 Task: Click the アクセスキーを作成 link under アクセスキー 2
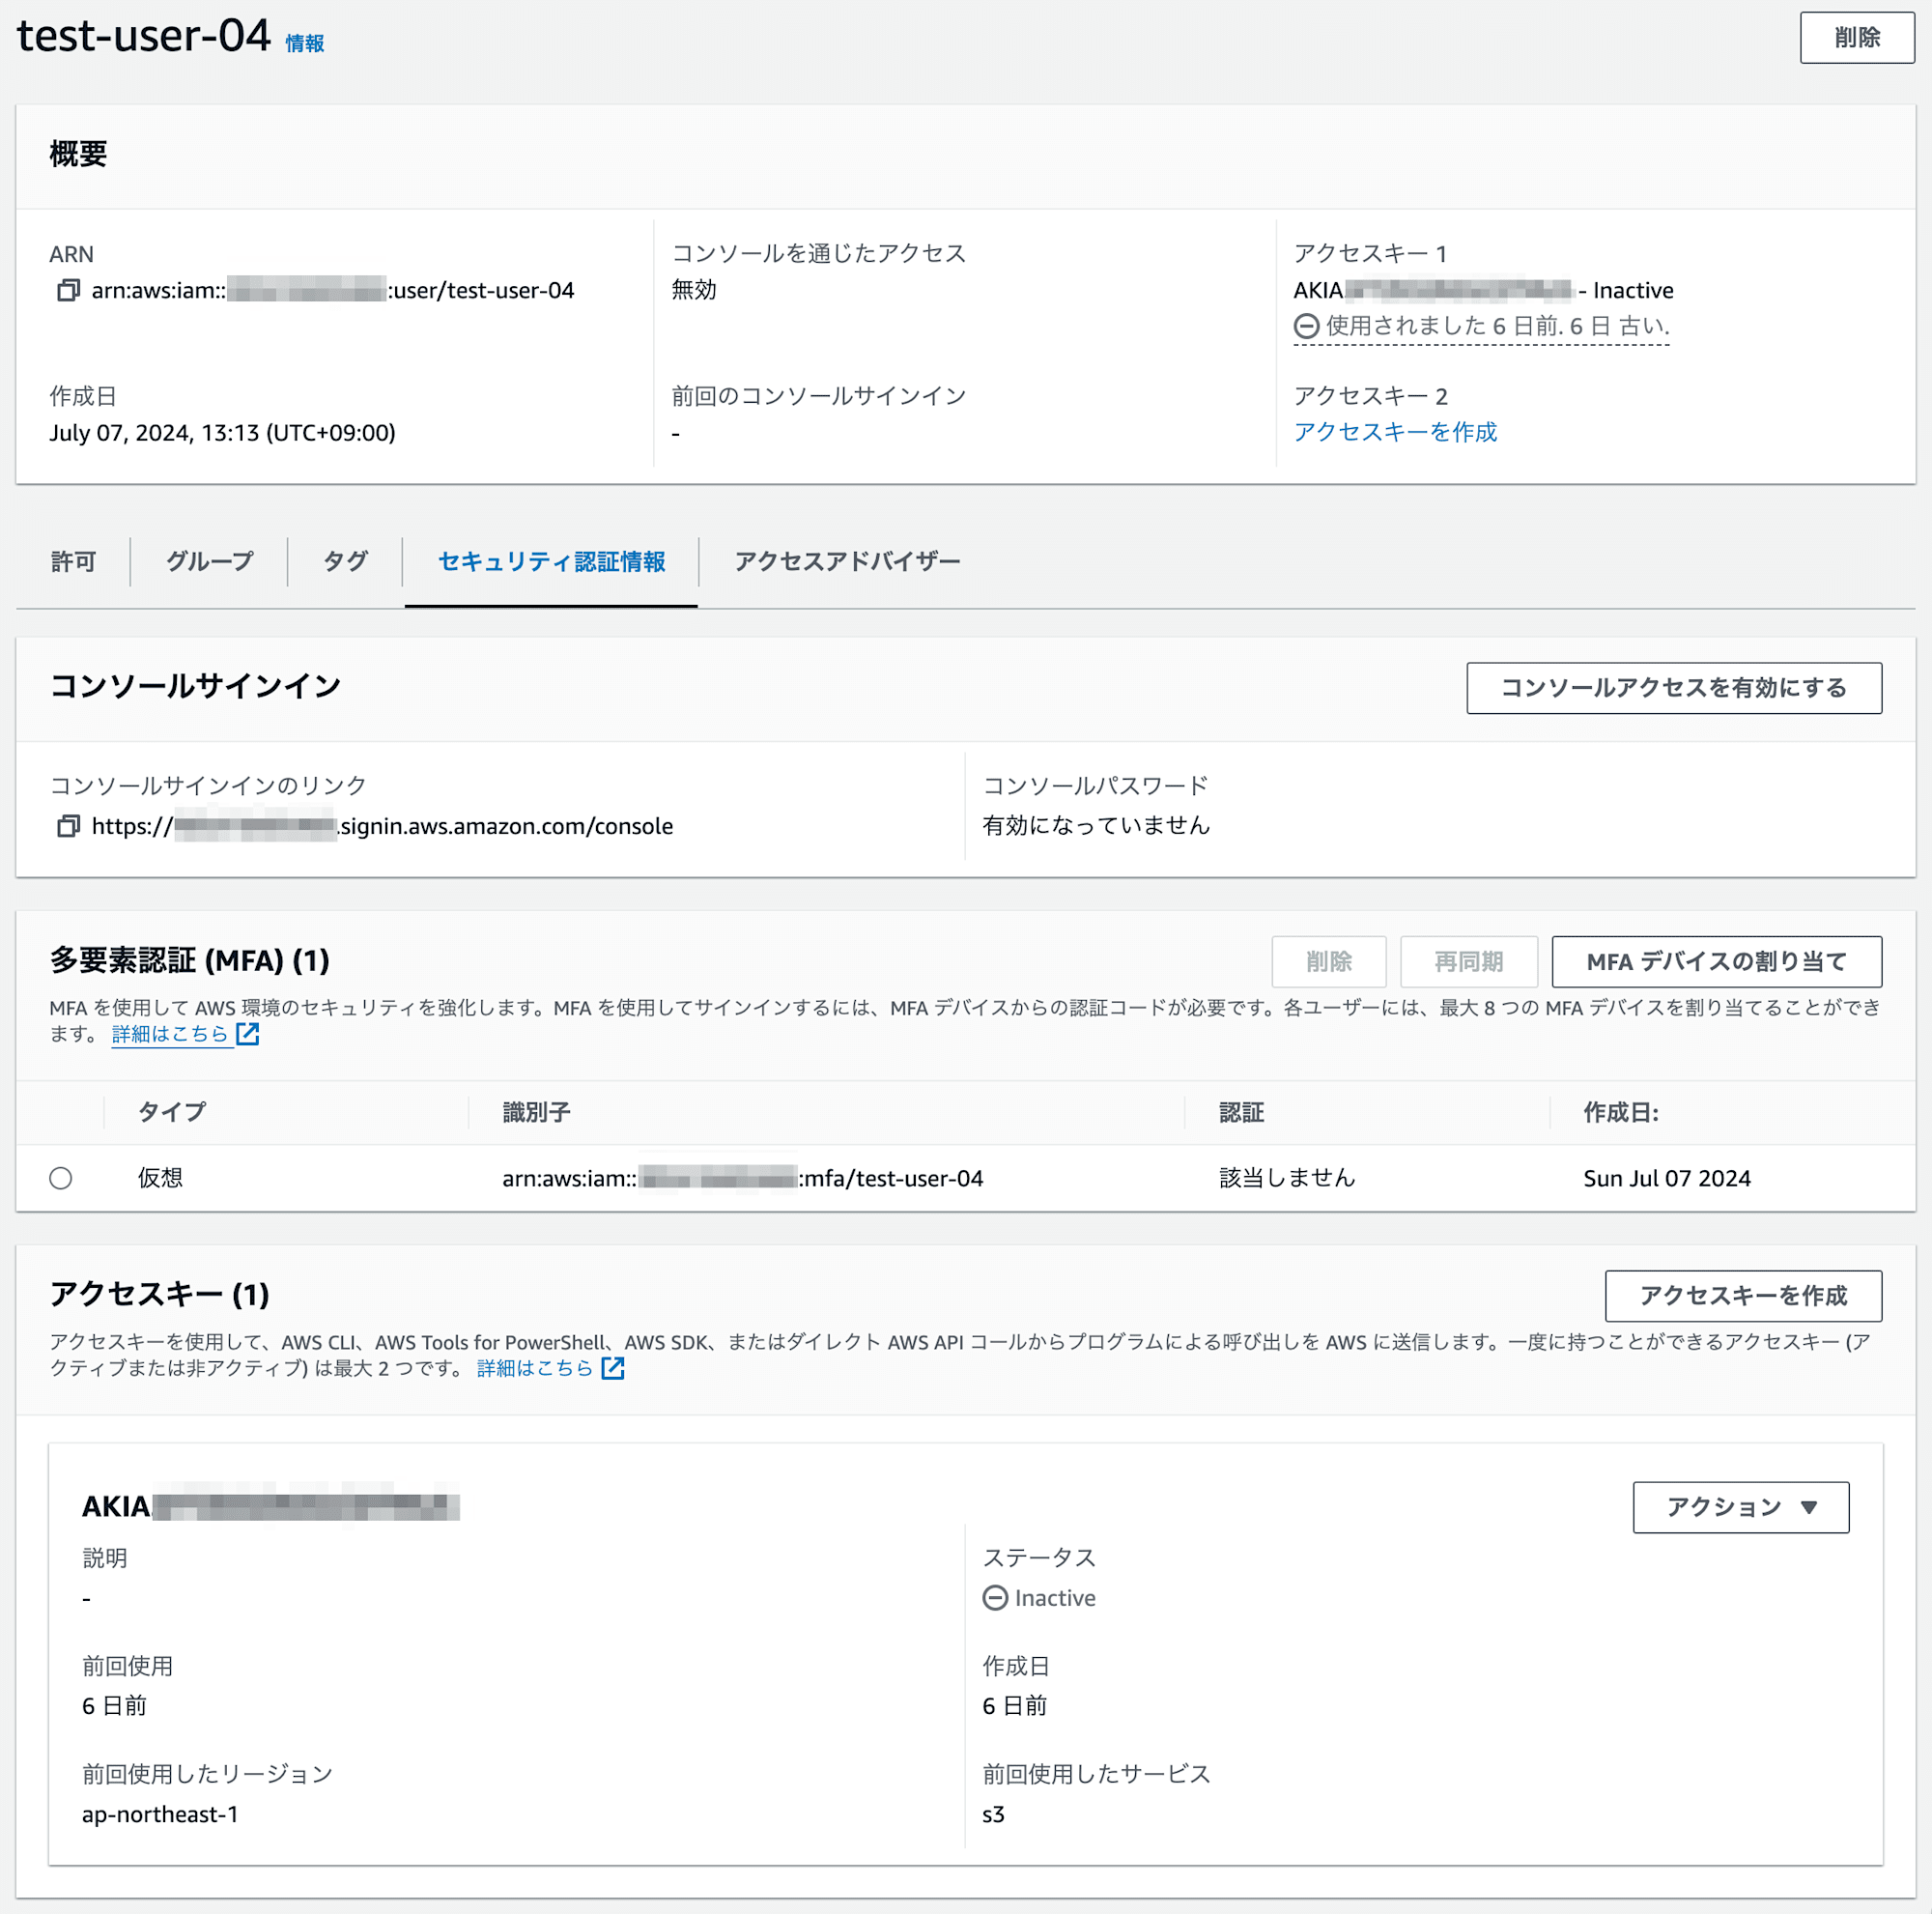1395,432
